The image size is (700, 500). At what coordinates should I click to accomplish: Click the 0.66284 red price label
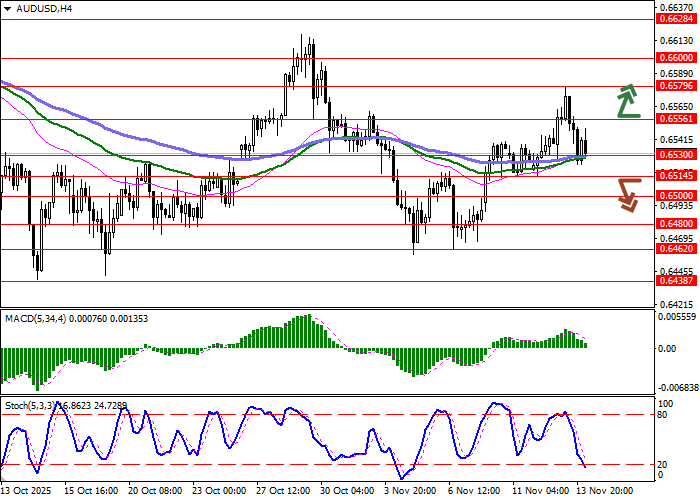[x=677, y=19]
